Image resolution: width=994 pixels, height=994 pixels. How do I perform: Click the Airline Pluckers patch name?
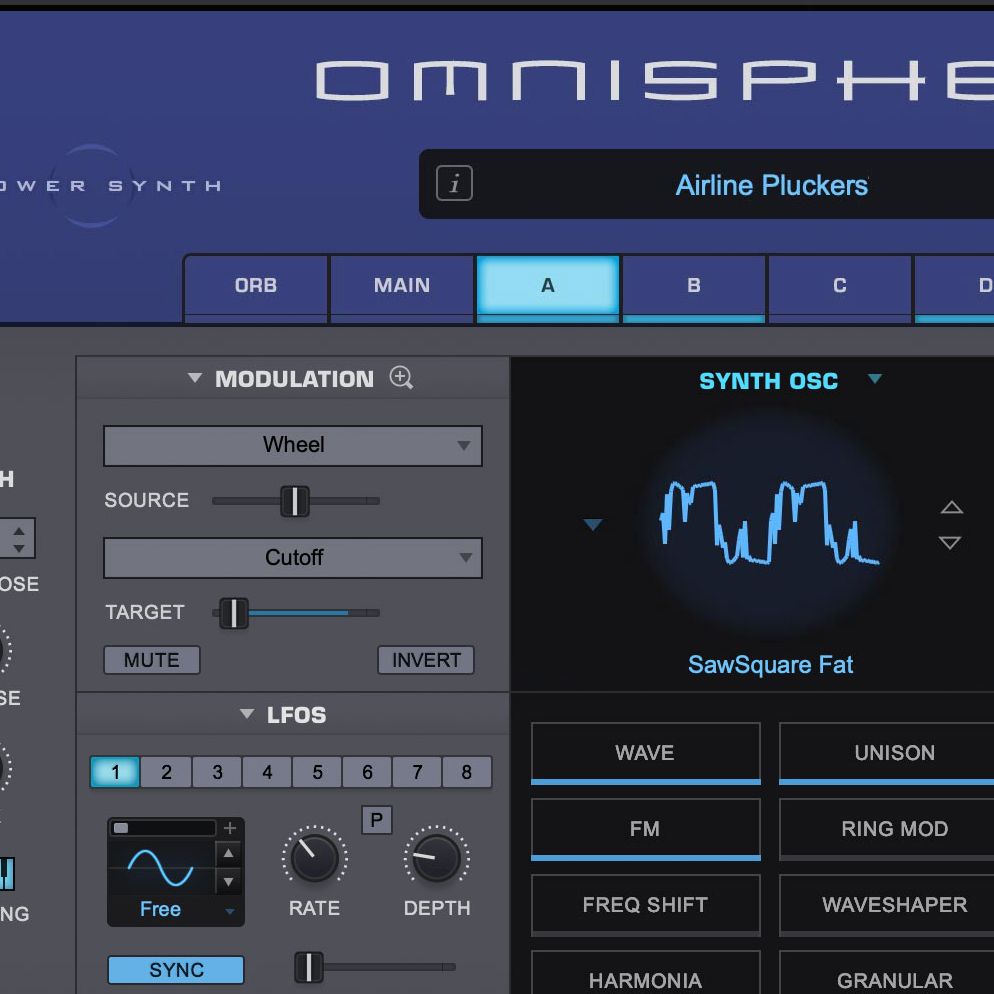(771, 185)
